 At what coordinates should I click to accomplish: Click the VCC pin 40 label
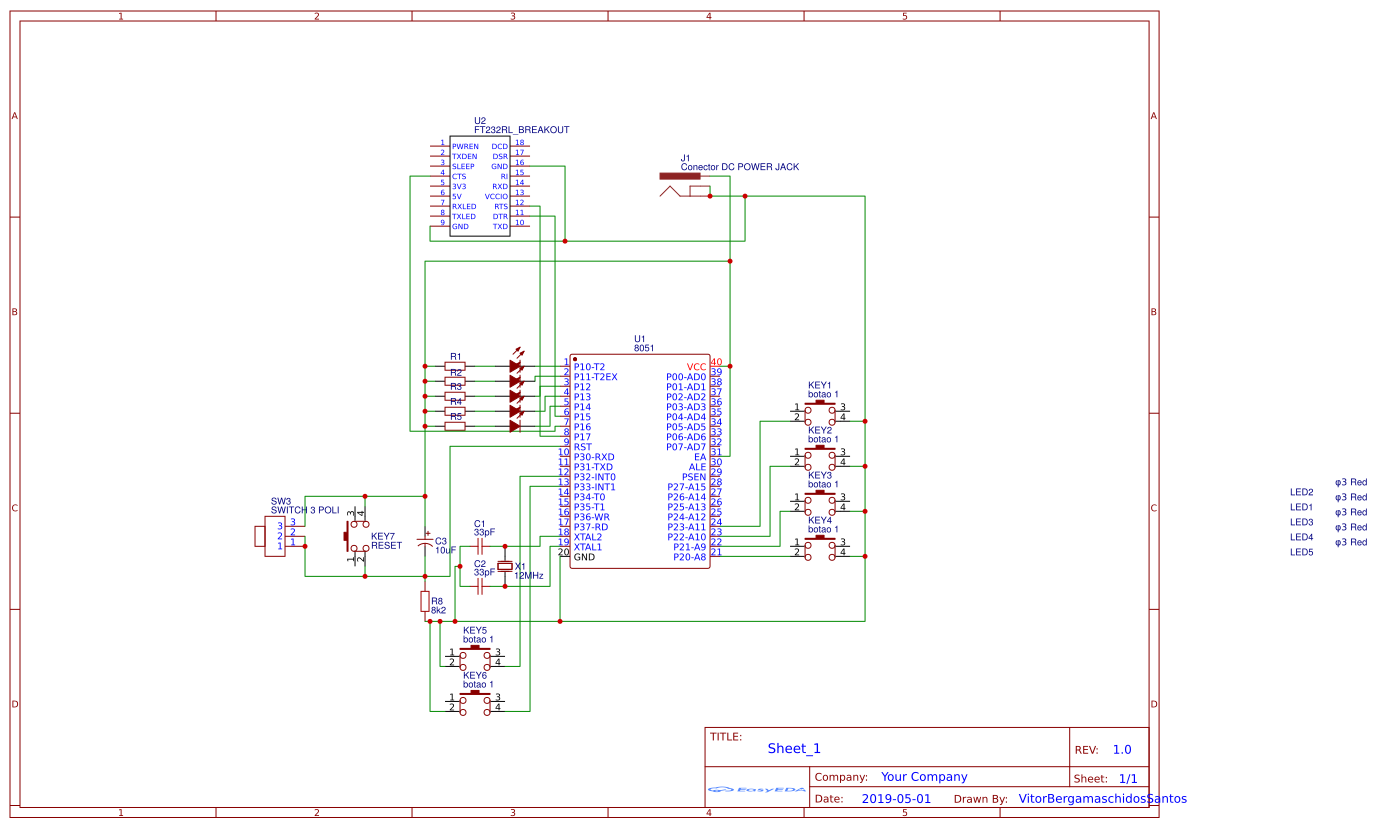696,366
